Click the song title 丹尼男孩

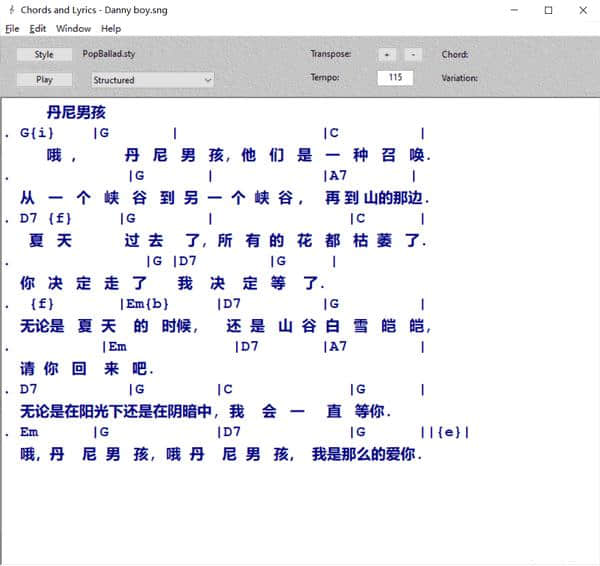pyautogui.click(x=76, y=112)
